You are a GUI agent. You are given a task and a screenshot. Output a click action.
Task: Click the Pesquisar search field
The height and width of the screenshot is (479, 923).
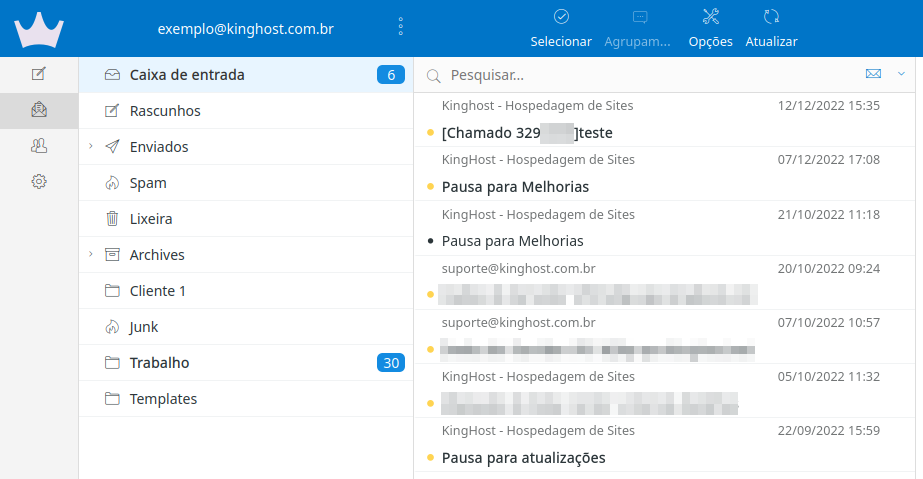tap(640, 75)
